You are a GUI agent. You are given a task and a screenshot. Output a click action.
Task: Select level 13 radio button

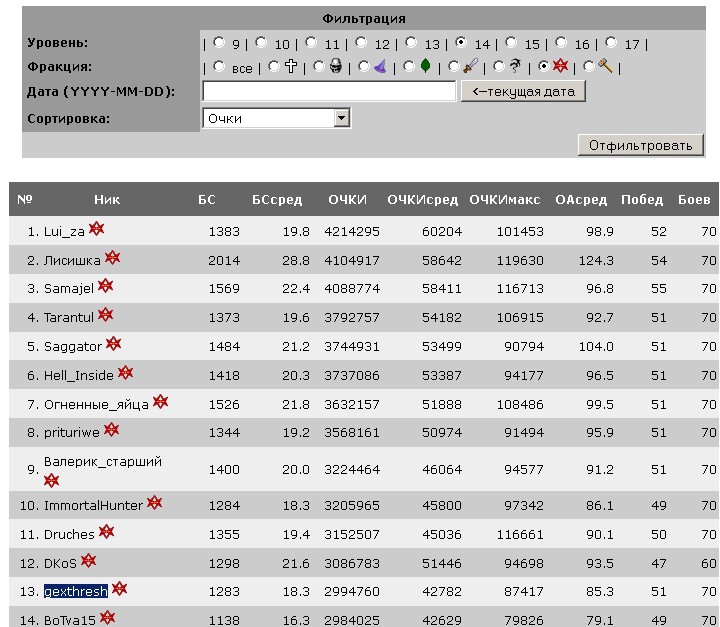[411, 43]
